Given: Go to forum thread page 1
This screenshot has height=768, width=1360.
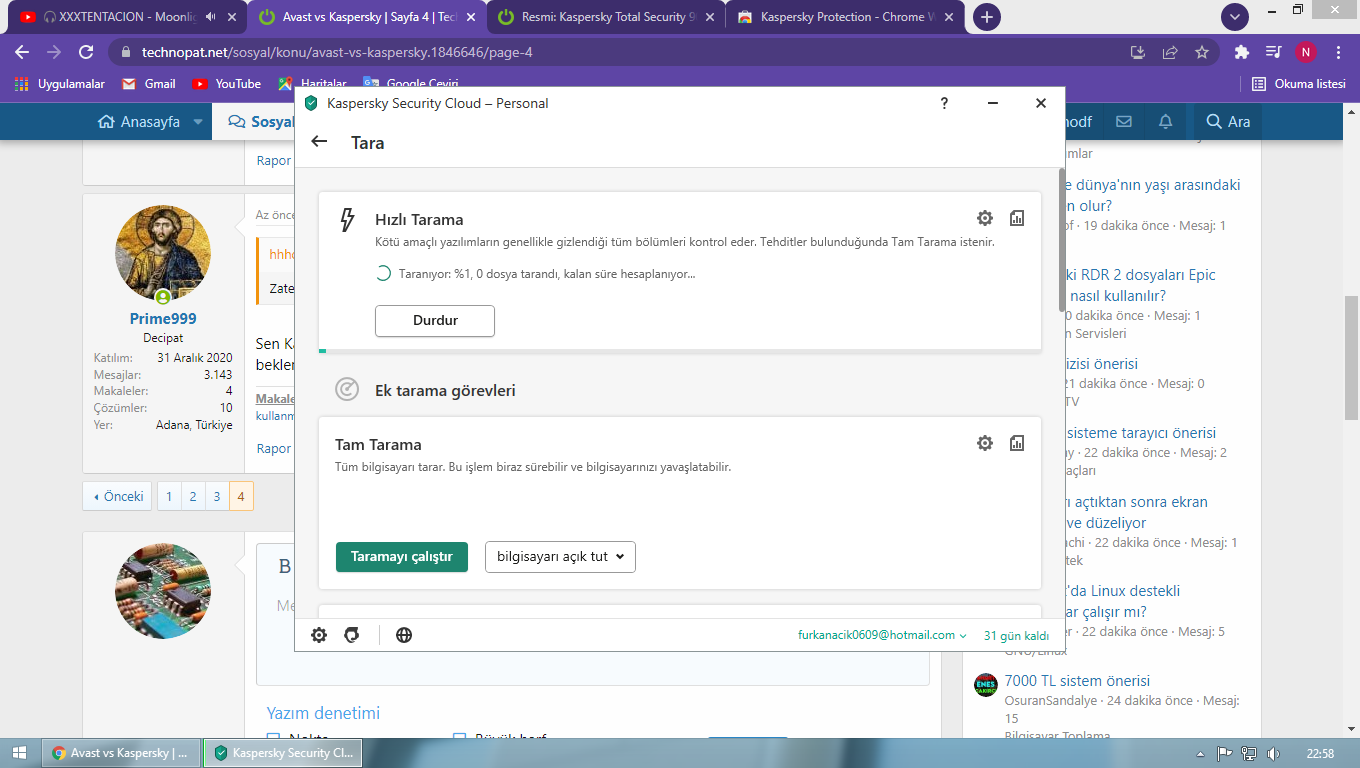Looking at the screenshot, I should [169, 496].
